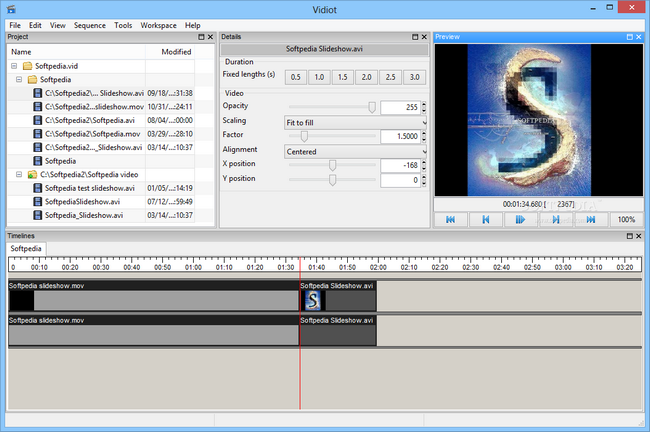Screen dimensions: 650x432
Task: Jump to the end of the preview
Action: pos(590,219)
